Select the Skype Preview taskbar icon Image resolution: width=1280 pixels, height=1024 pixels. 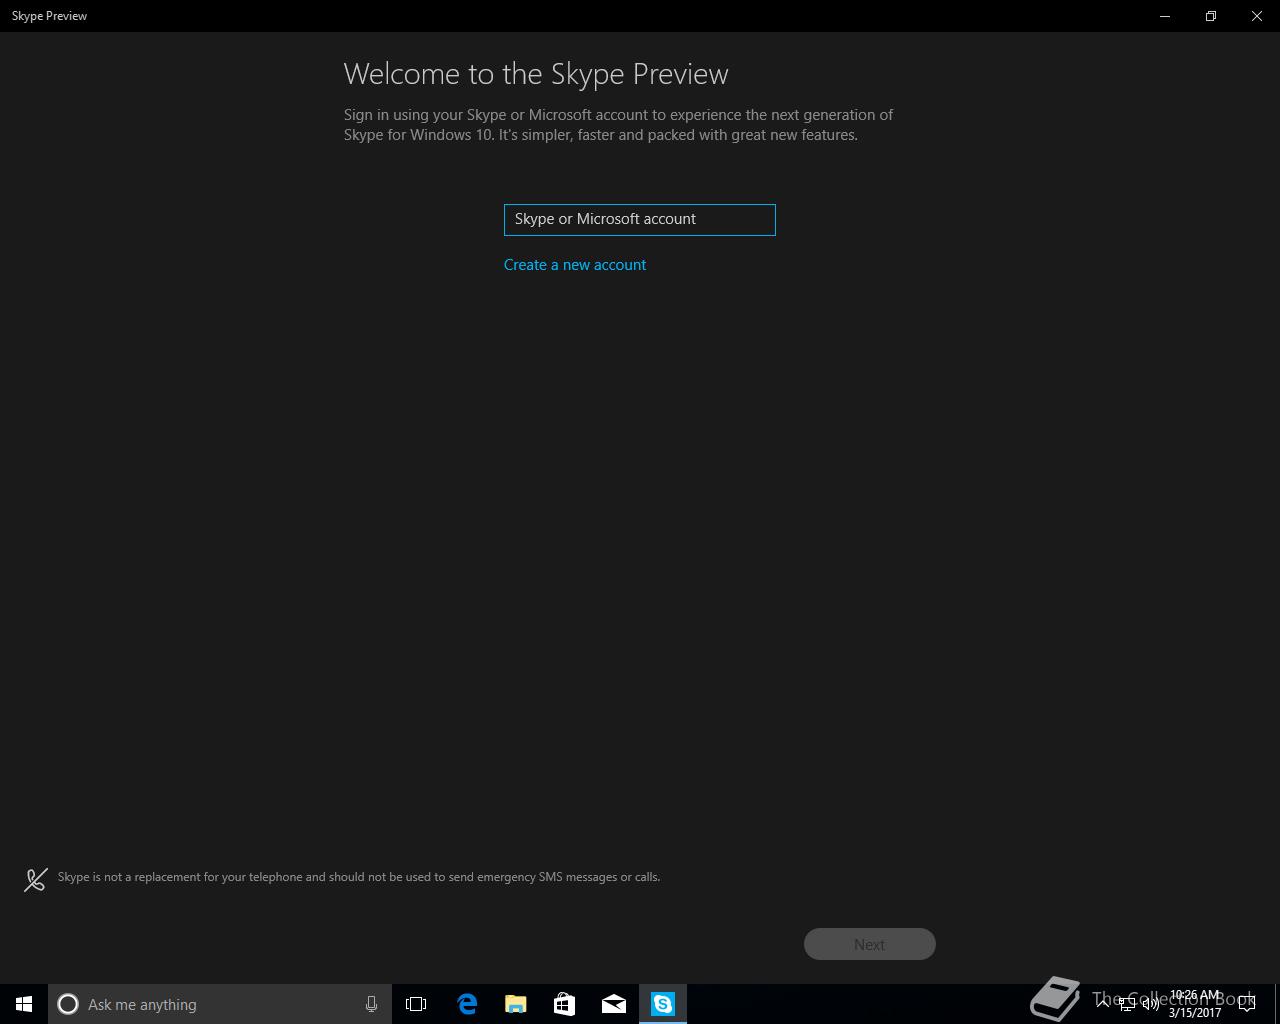point(663,1004)
